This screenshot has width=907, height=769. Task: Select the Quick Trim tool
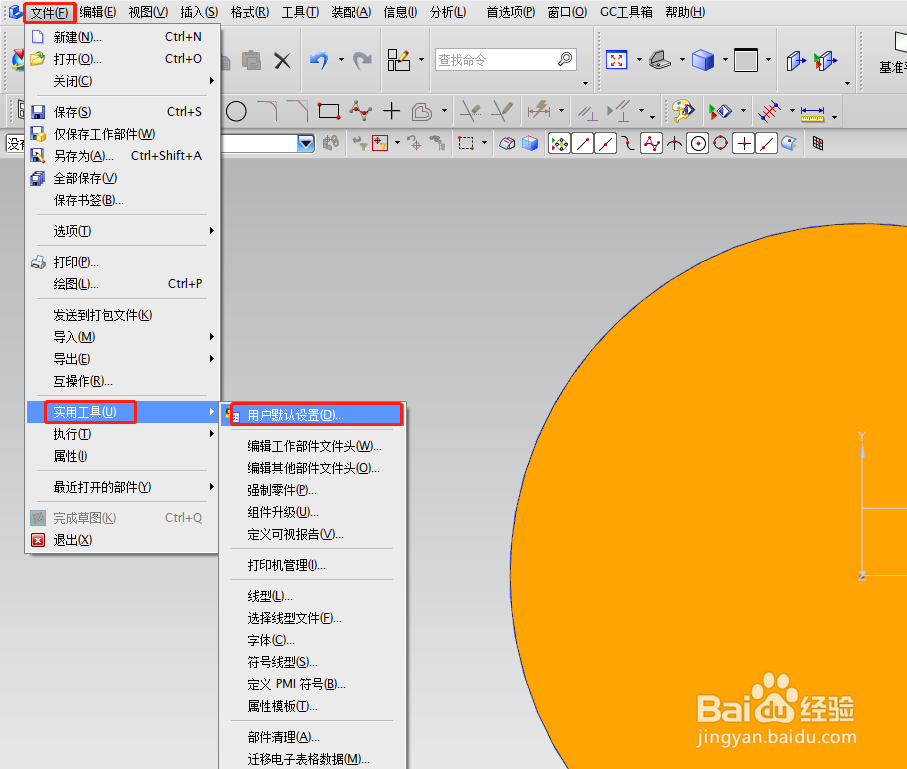tap(470, 111)
